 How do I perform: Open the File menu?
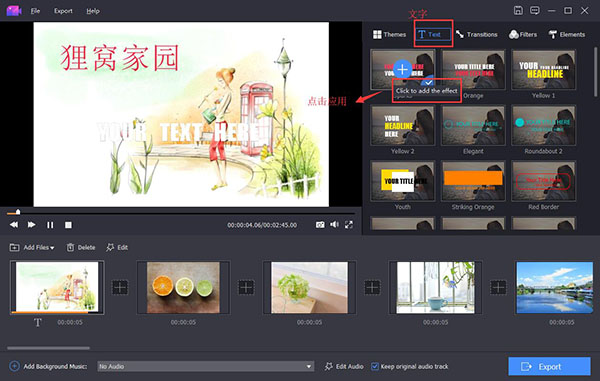35,11
